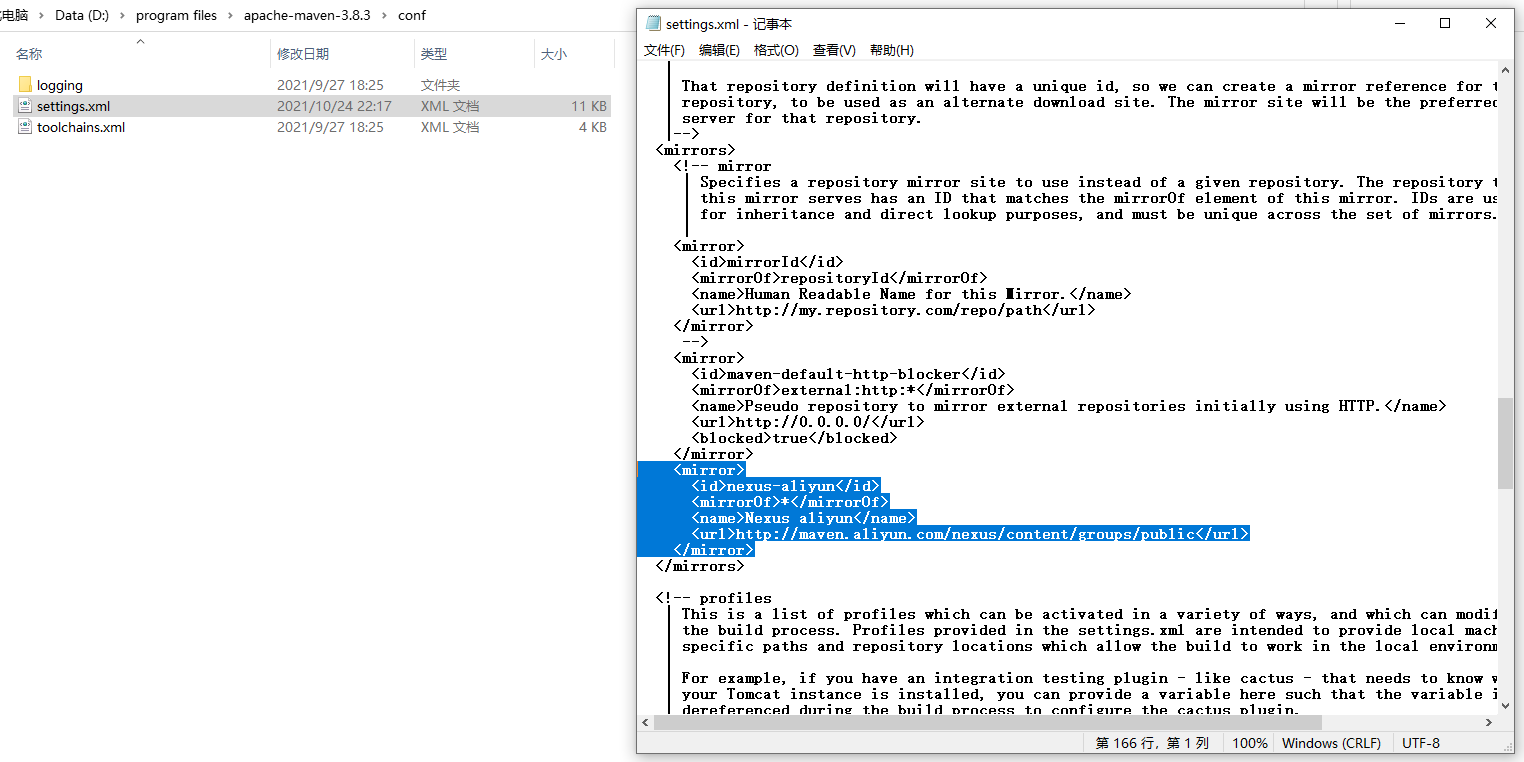This screenshot has width=1524, height=762.
Task: Minimize the Notepad window
Action: pos(1398,23)
